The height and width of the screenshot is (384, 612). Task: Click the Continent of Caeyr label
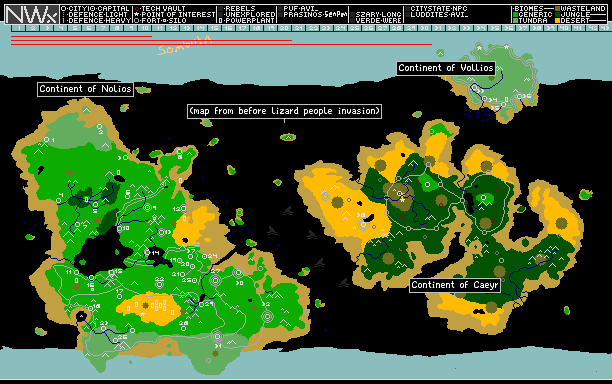tap(455, 285)
